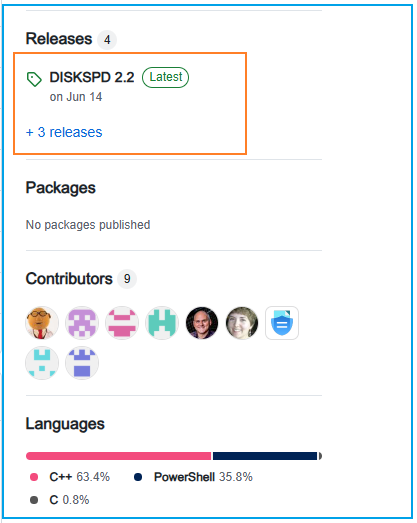Open the purple pixel identicon contributor

82,323
